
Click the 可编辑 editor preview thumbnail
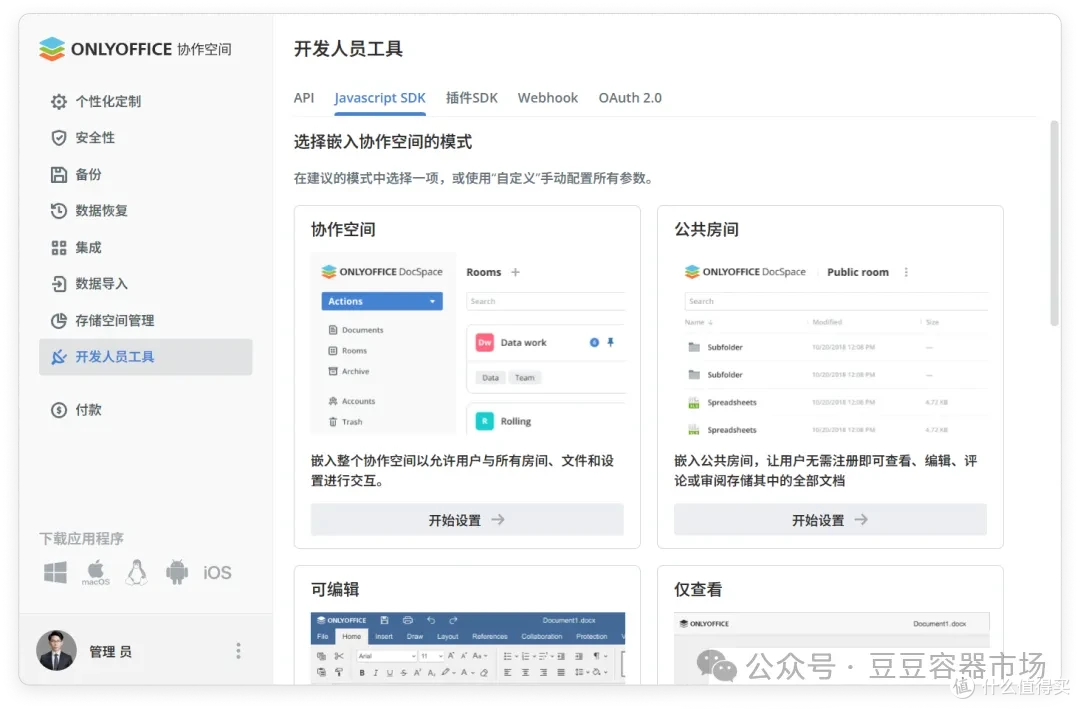click(x=468, y=648)
